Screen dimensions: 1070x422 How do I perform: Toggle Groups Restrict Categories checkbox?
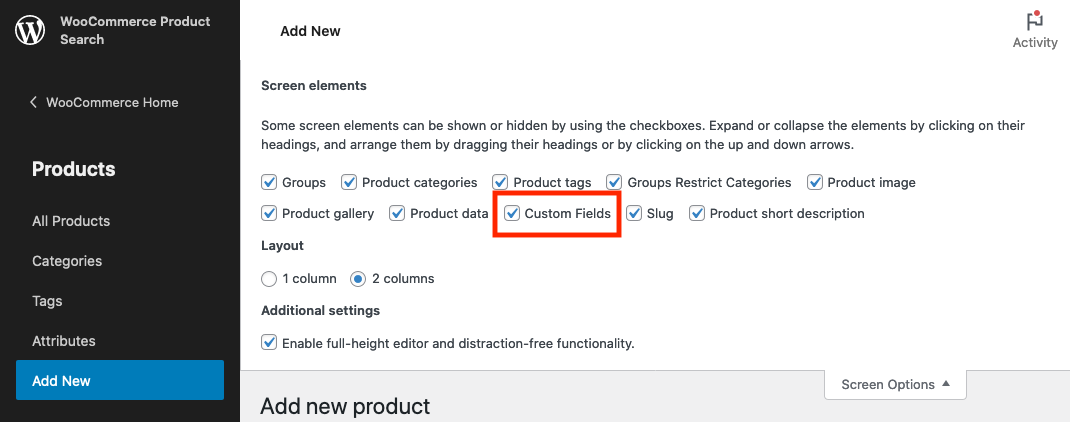pos(614,182)
